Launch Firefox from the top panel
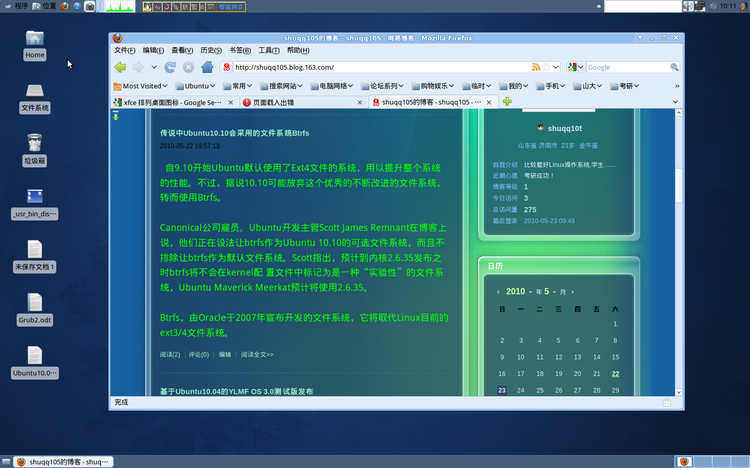Viewport: 750px width, 468px height. click(x=64, y=6)
